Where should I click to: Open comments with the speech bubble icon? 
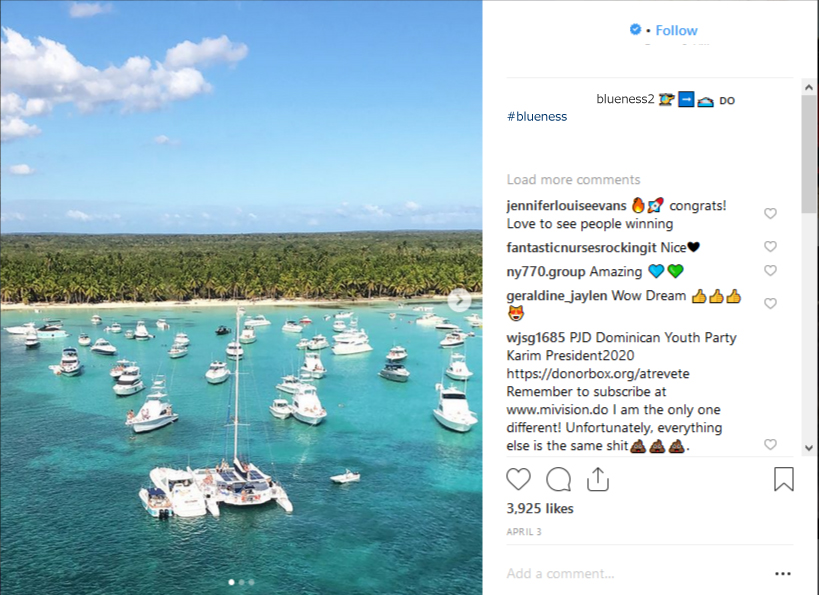click(558, 479)
